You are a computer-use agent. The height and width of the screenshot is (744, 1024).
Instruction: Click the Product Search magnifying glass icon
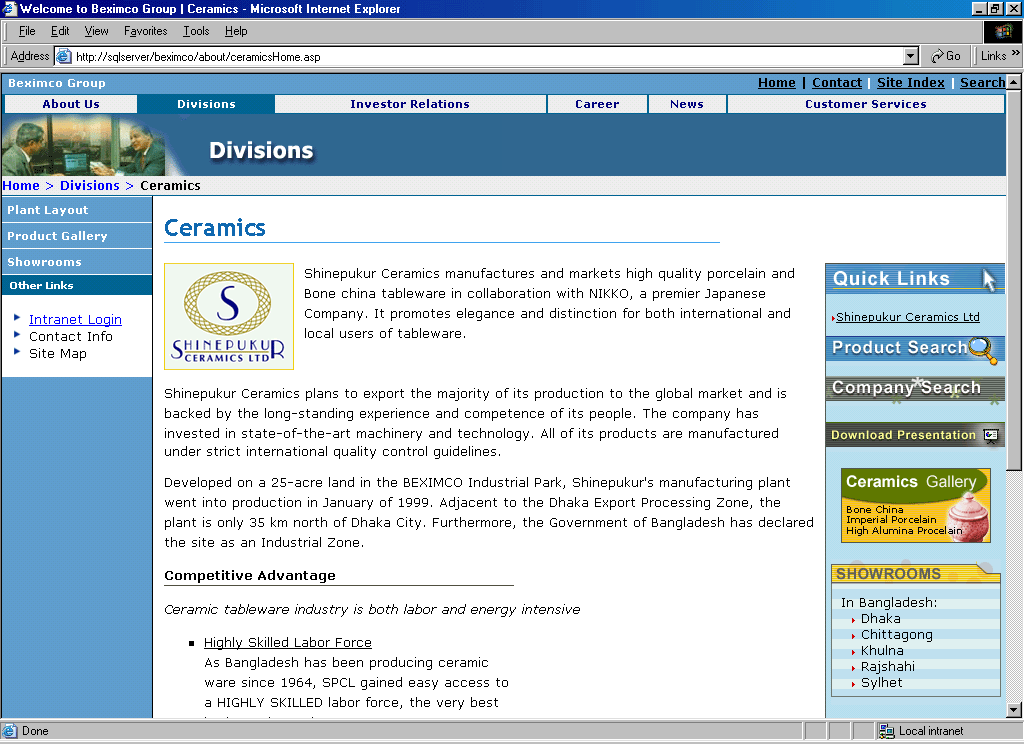[984, 349]
